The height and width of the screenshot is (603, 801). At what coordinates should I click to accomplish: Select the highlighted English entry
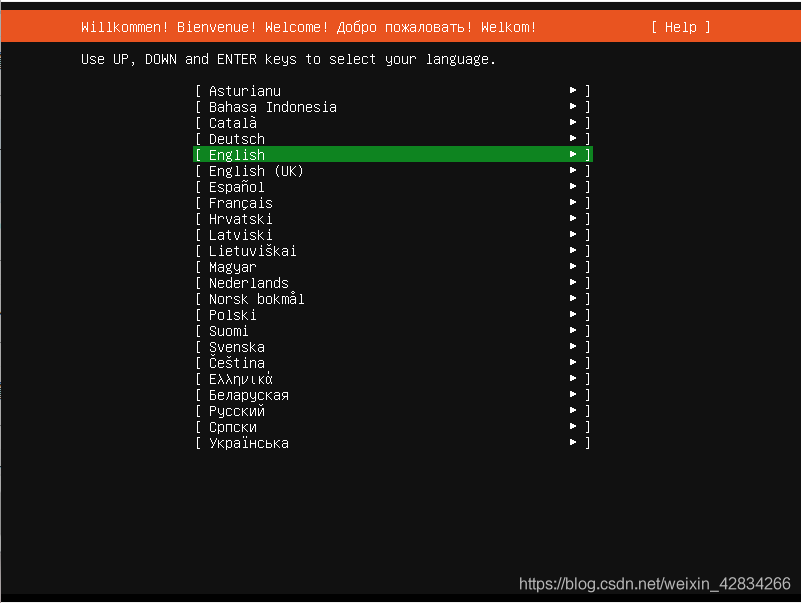pos(393,154)
